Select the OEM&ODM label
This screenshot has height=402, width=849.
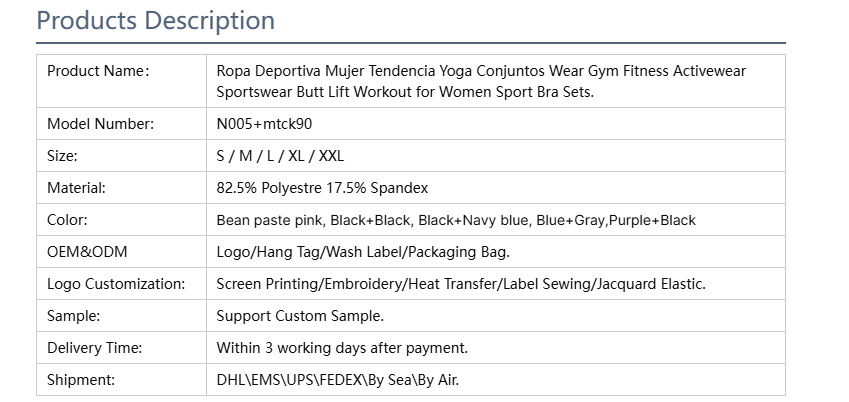(x=87, y=252)
